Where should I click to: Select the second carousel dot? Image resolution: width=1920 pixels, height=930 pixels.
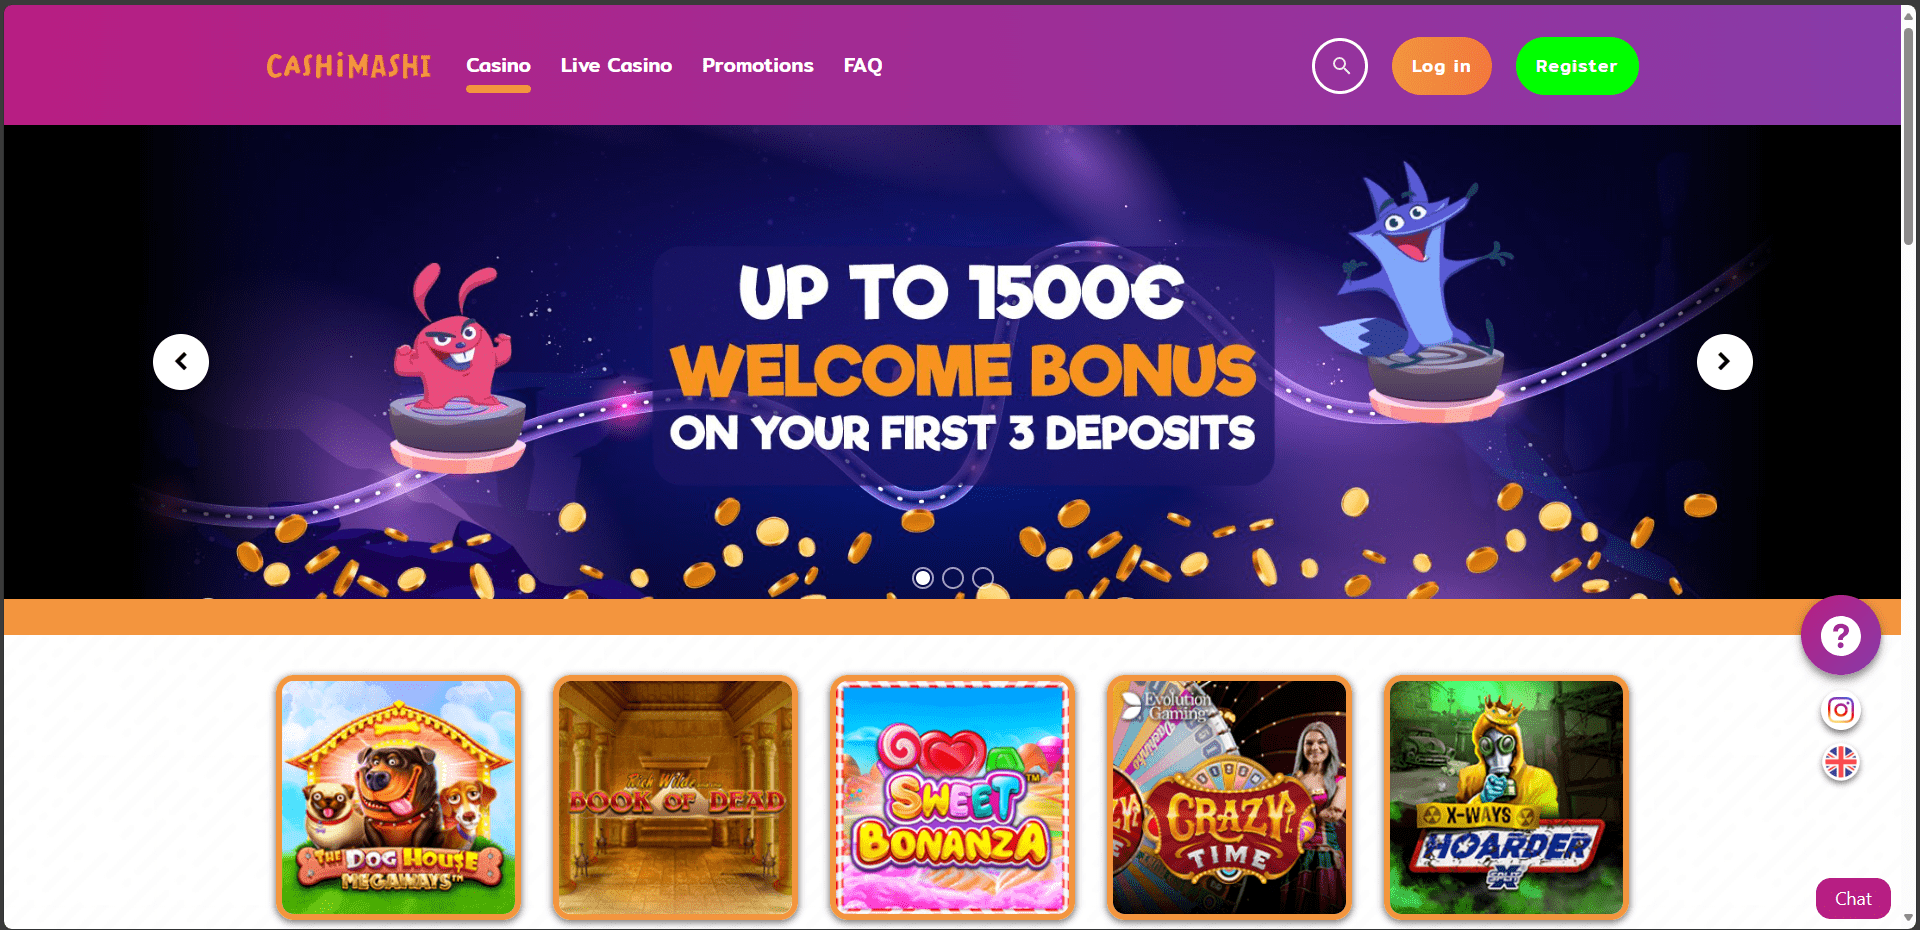click(x=953, y=578)
